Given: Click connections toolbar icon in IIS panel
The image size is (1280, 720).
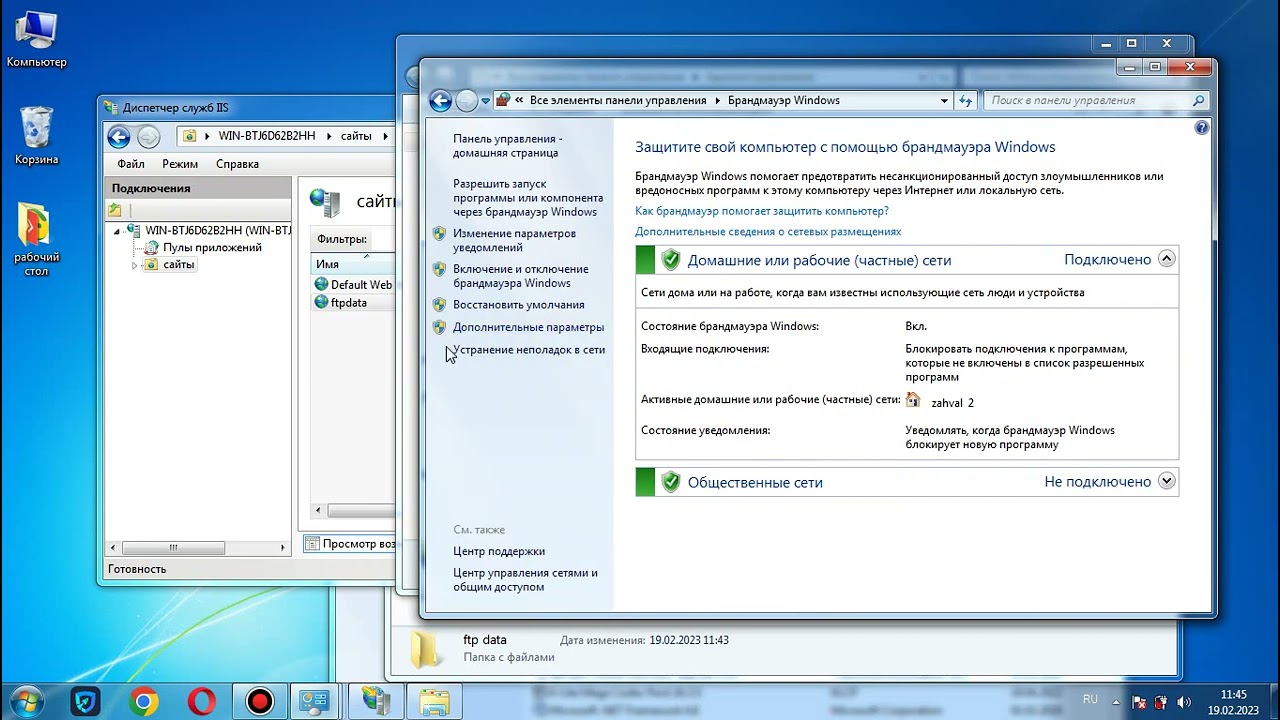Looking at the screenshot, I should coord(115,210).
